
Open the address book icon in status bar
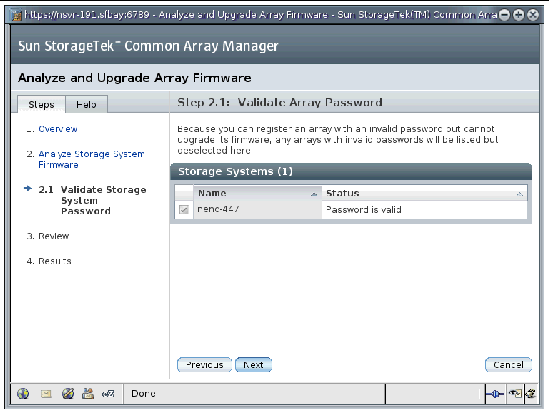coord(88,394)
